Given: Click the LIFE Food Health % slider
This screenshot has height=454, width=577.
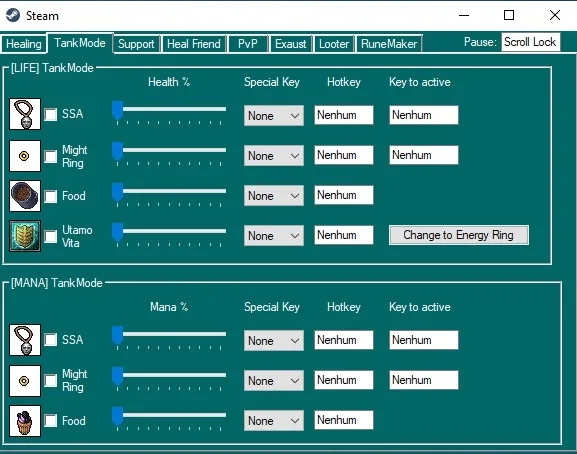Looking at the screenshot, I should pos(169,194).
